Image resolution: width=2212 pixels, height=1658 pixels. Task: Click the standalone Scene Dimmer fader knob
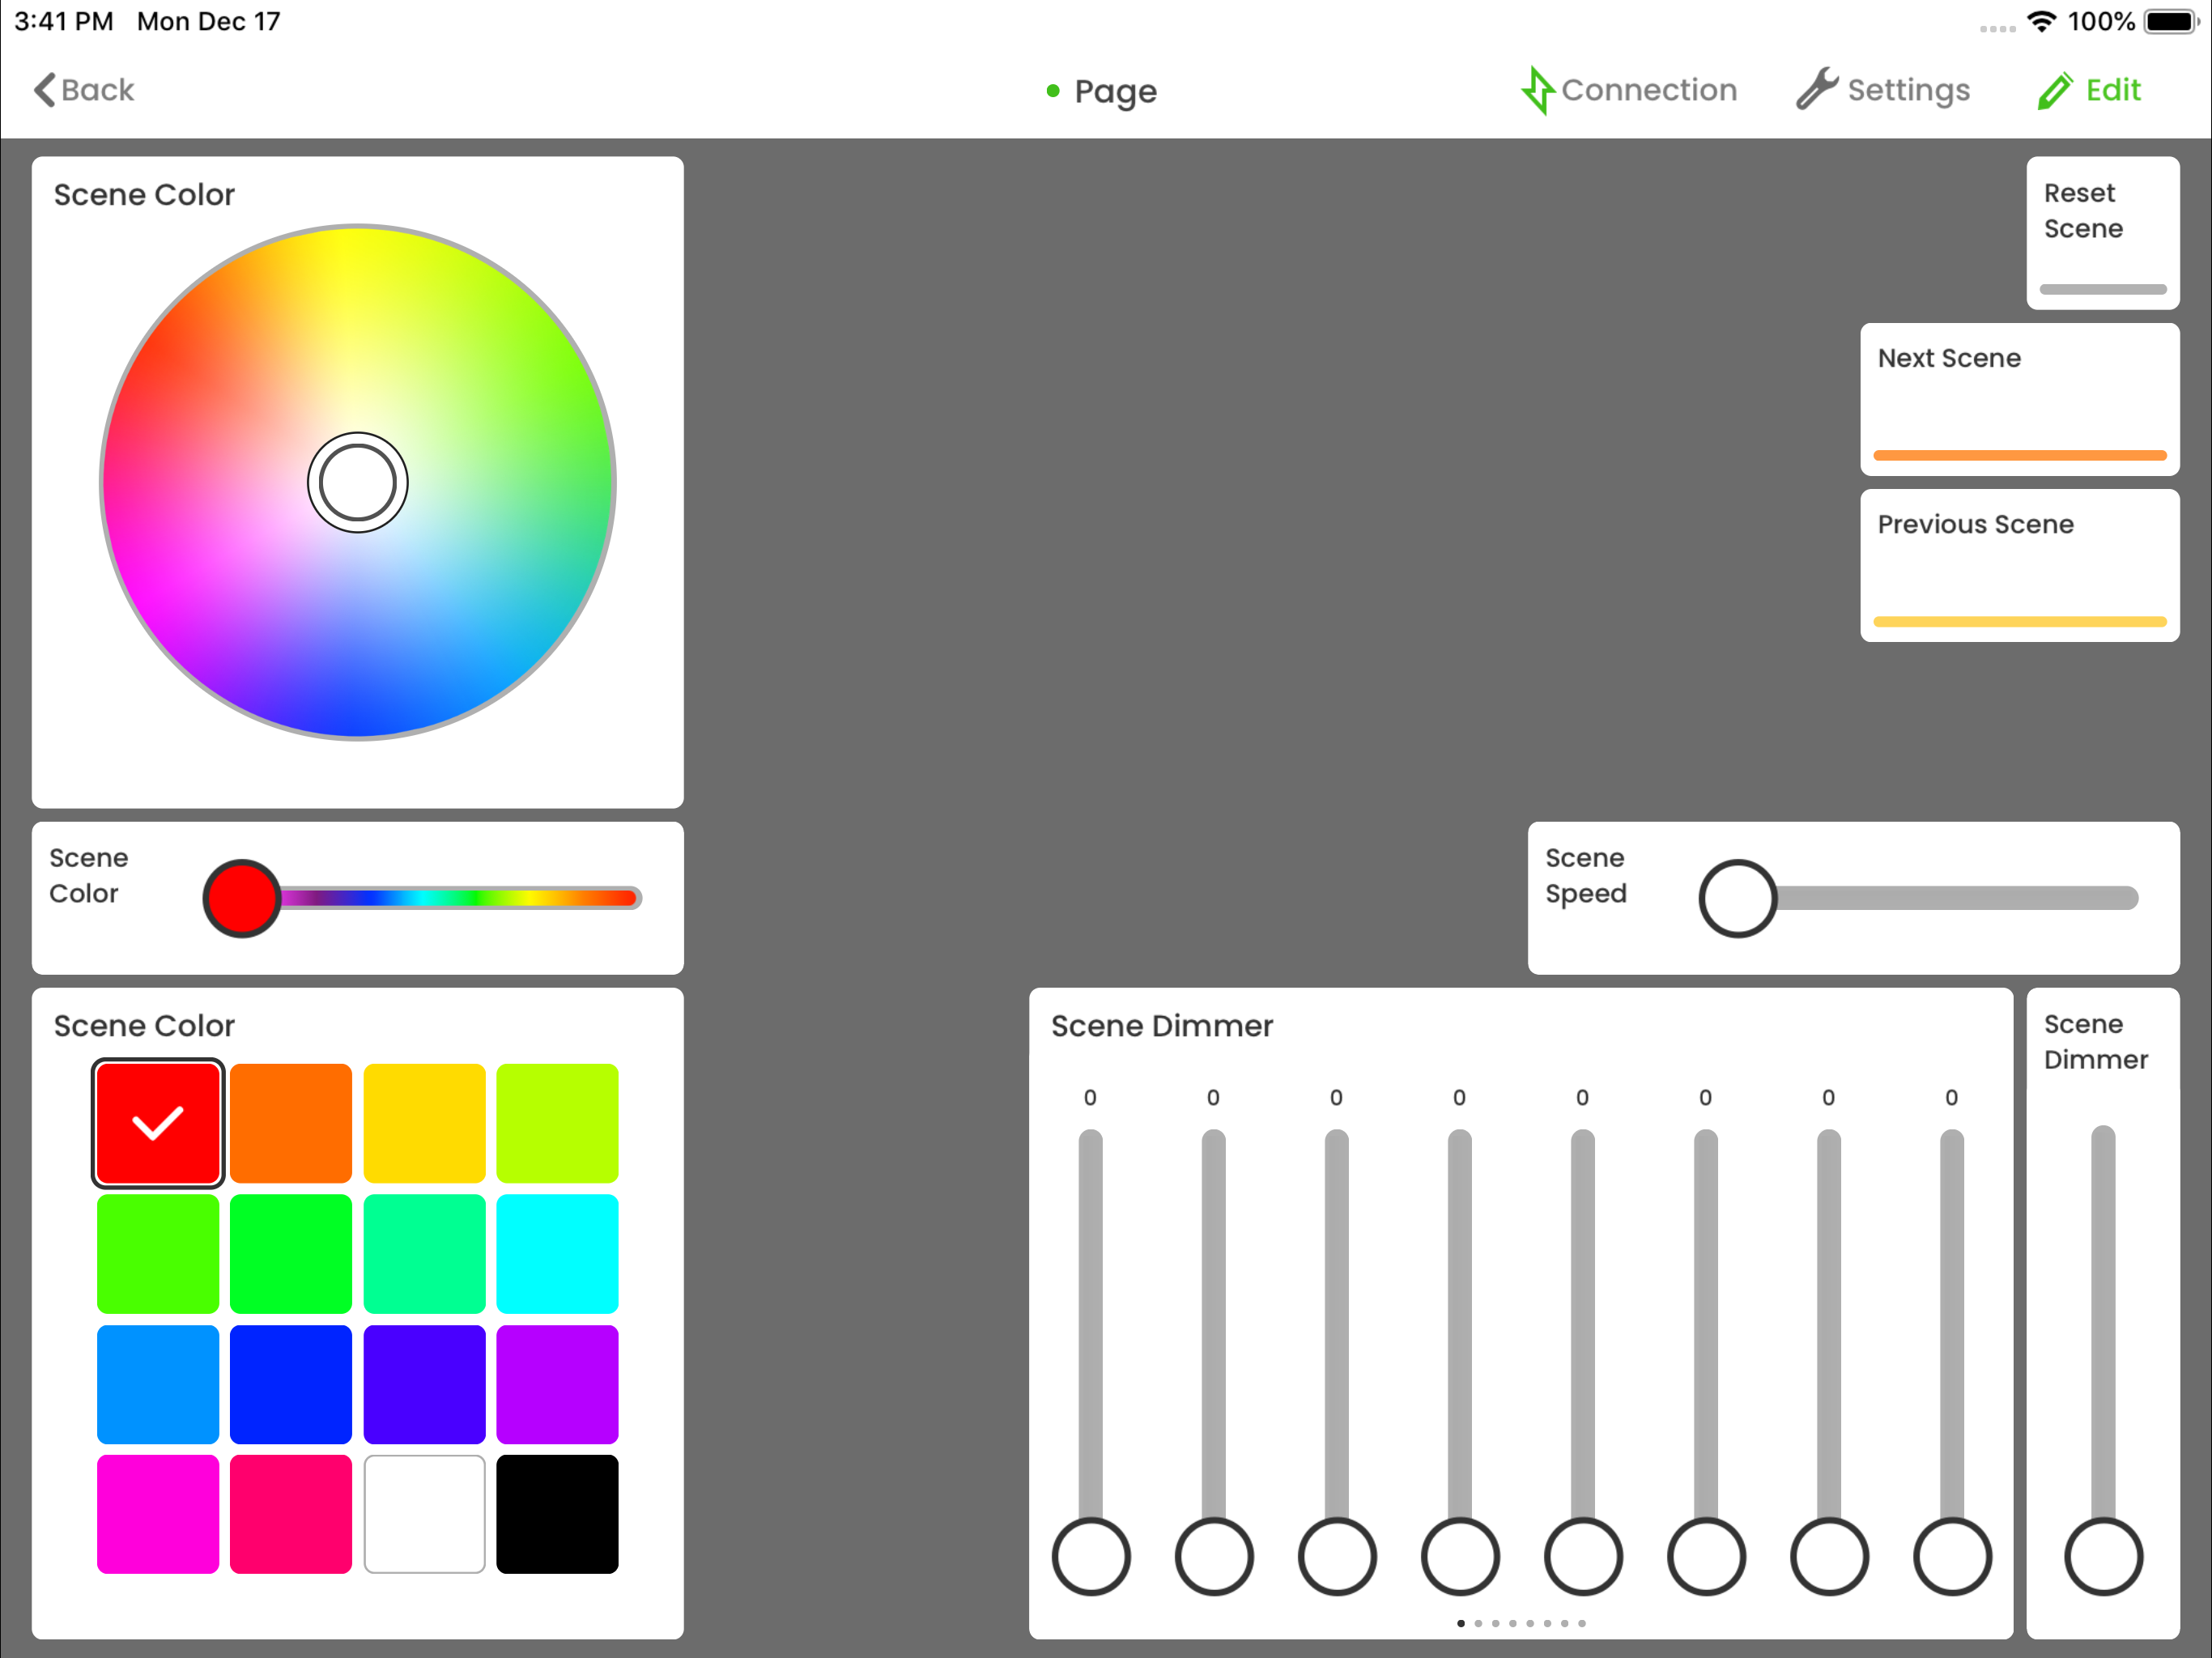click(x=2103, y=1556)
